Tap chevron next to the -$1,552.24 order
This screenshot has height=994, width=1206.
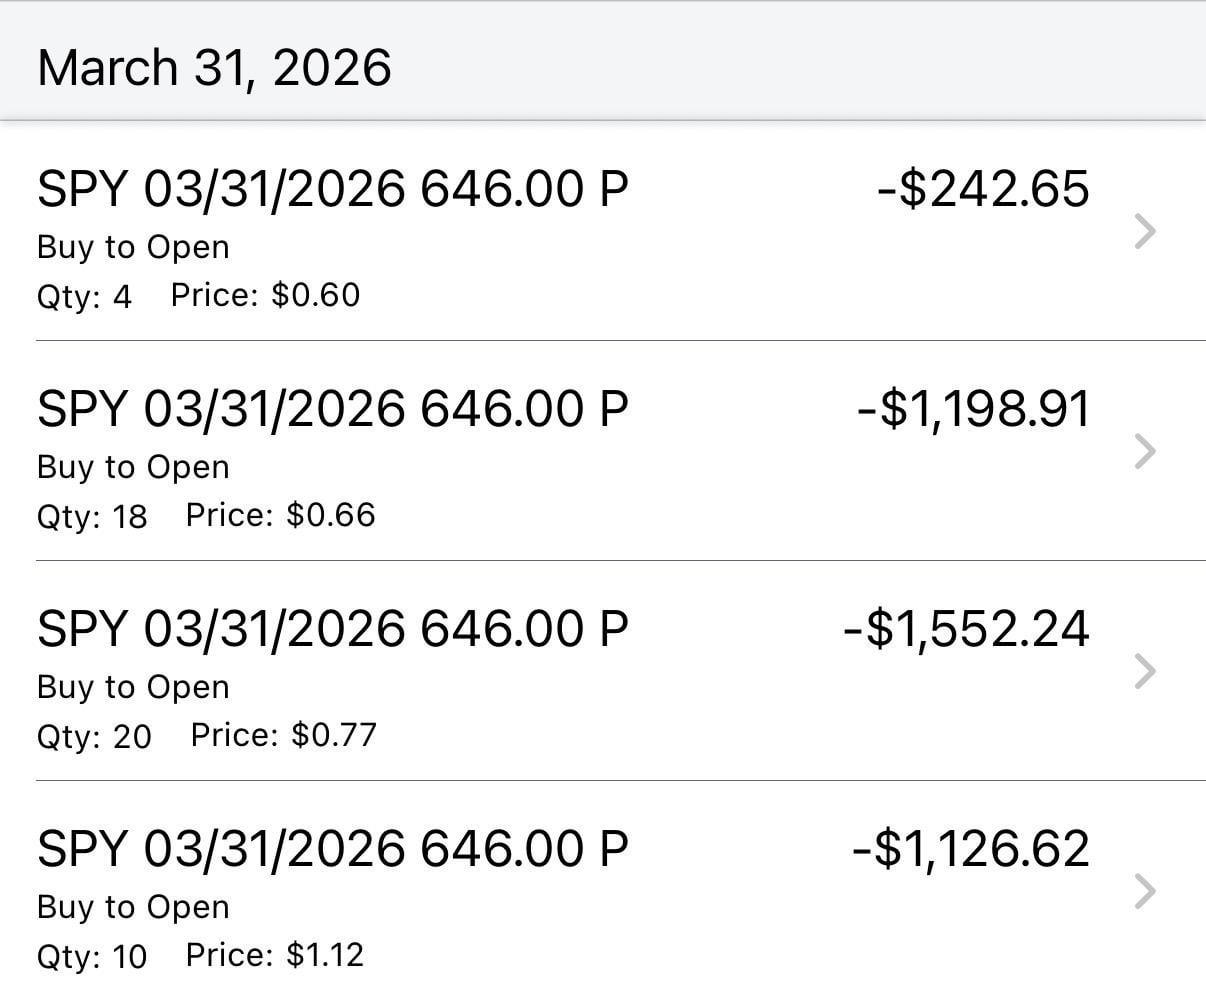[1146, 672]
